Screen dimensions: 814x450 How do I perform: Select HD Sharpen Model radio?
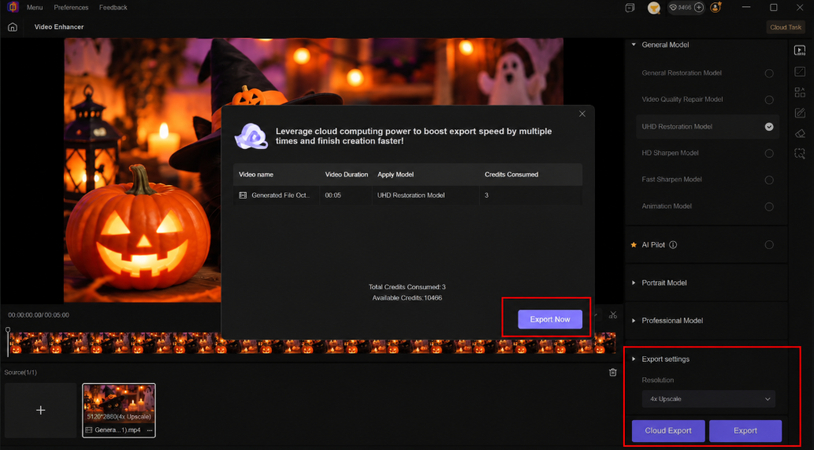(x=769, y=153)
